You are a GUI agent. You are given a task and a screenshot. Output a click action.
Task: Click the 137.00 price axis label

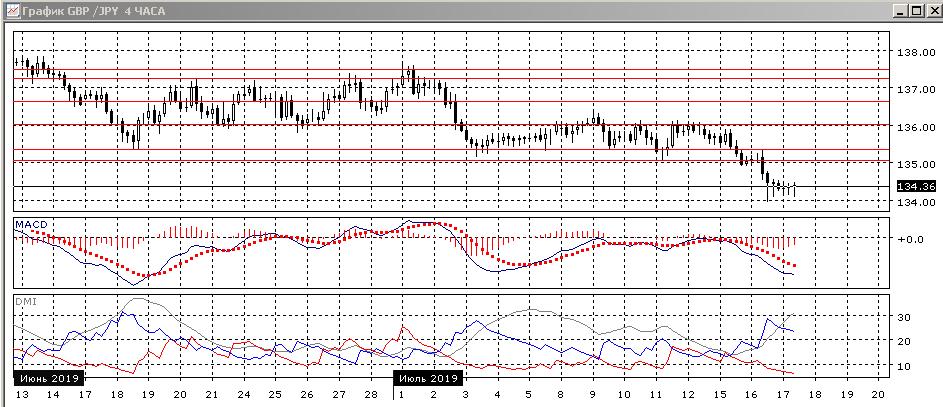913,90
